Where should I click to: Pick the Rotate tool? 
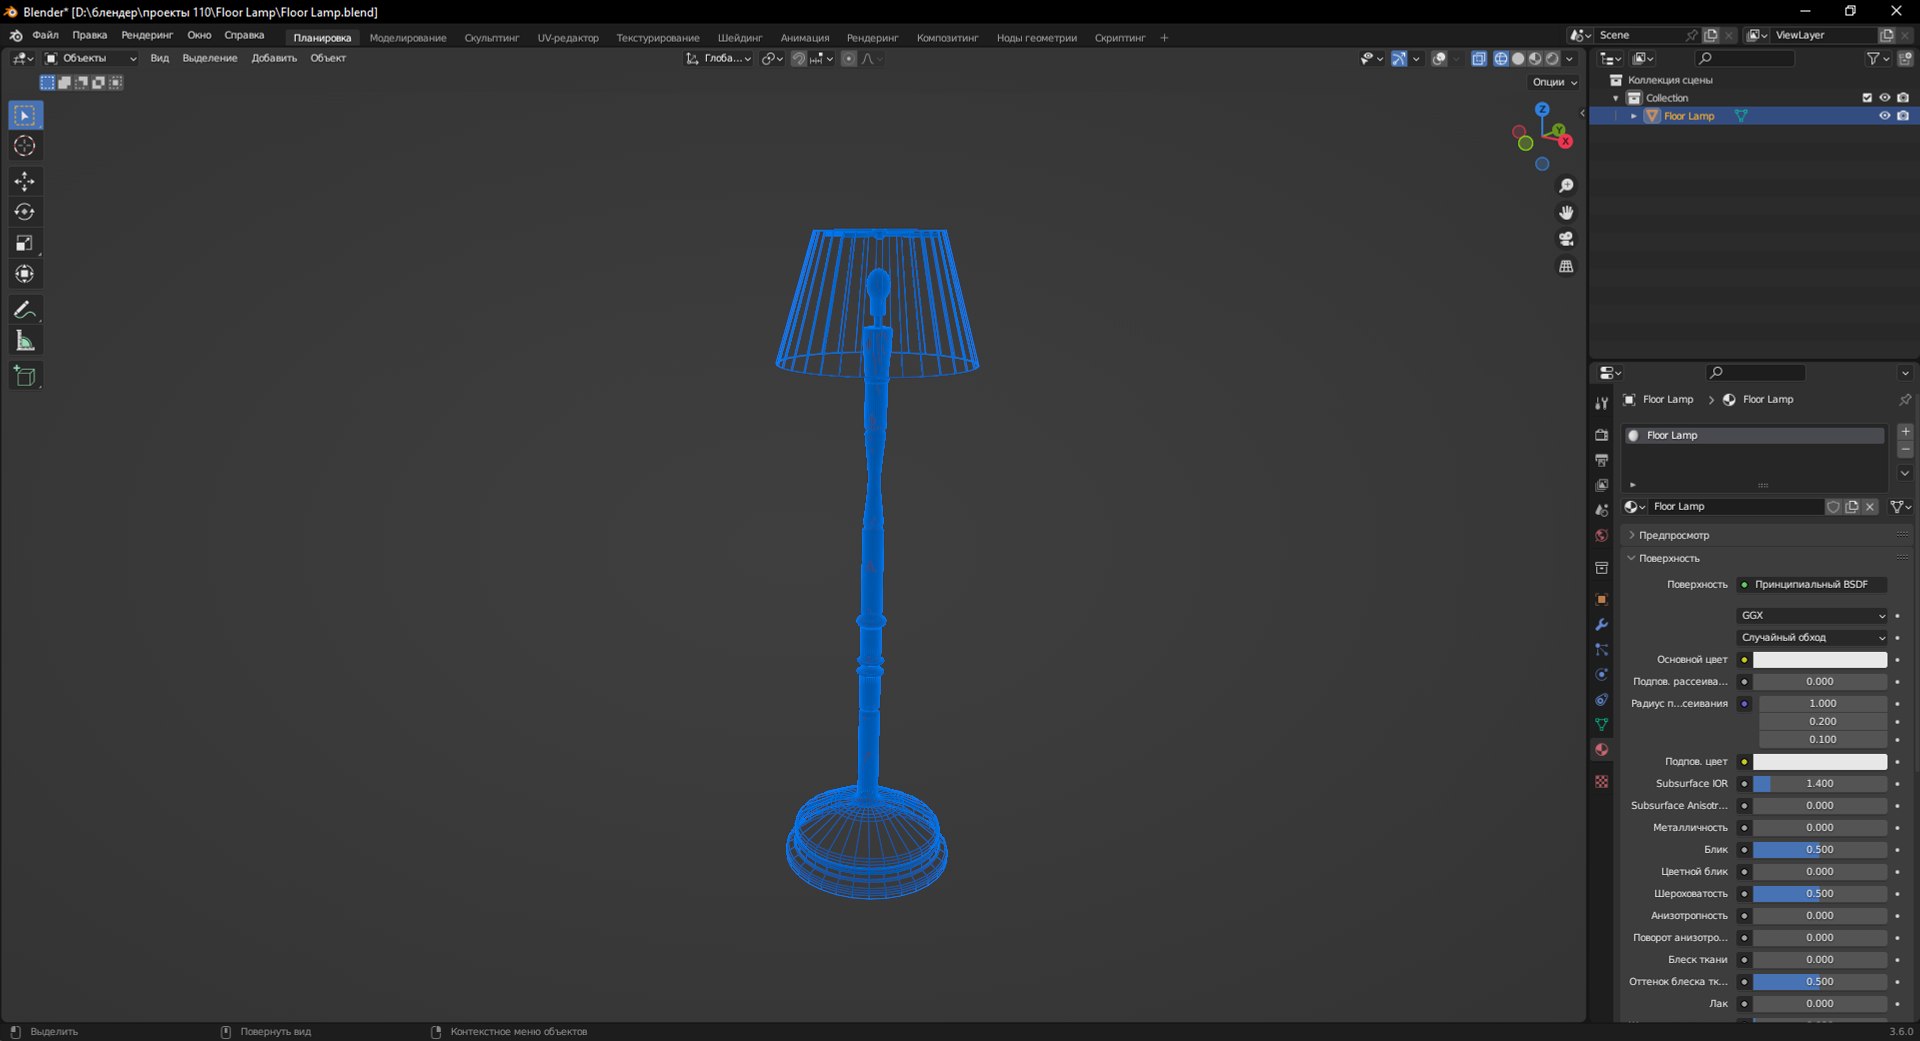tap(25, 212)
